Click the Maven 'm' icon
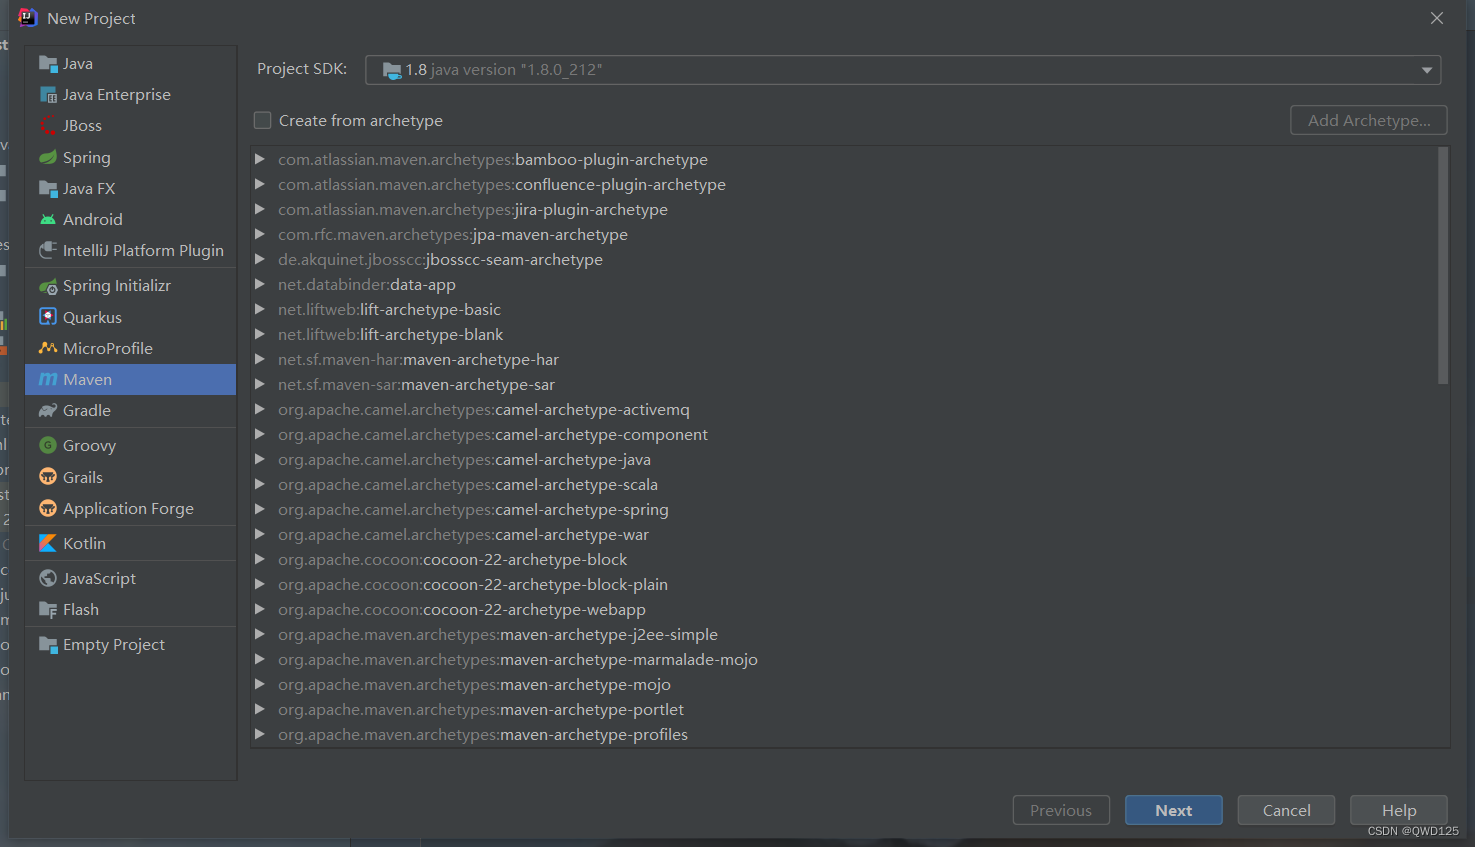The width and height of the screenshot is (1475, 847). [48, 379]
